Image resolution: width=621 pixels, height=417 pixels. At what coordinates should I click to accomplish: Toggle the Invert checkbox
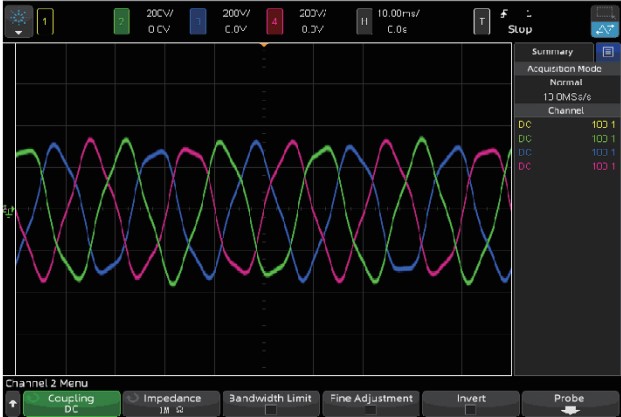tap(470, 403)
